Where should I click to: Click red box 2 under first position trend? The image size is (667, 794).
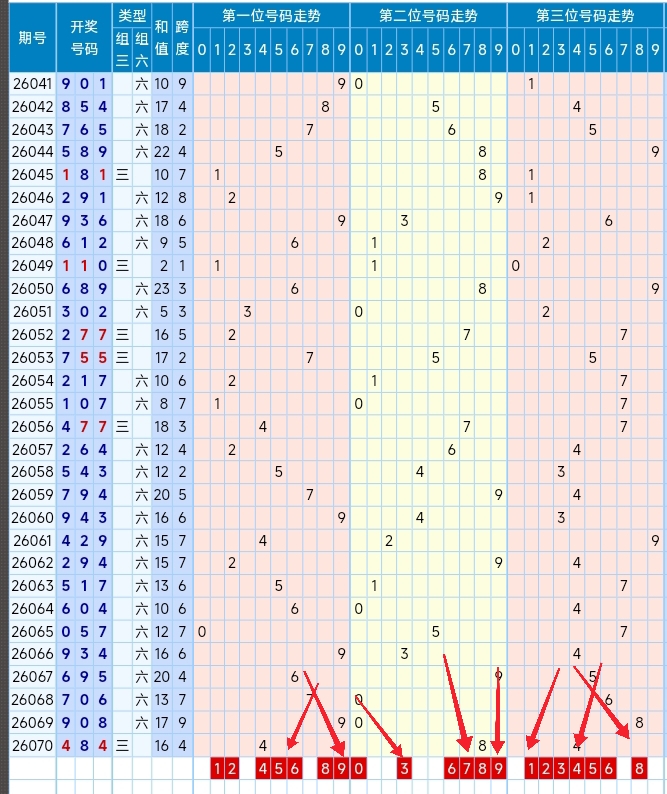coord(231,769)
